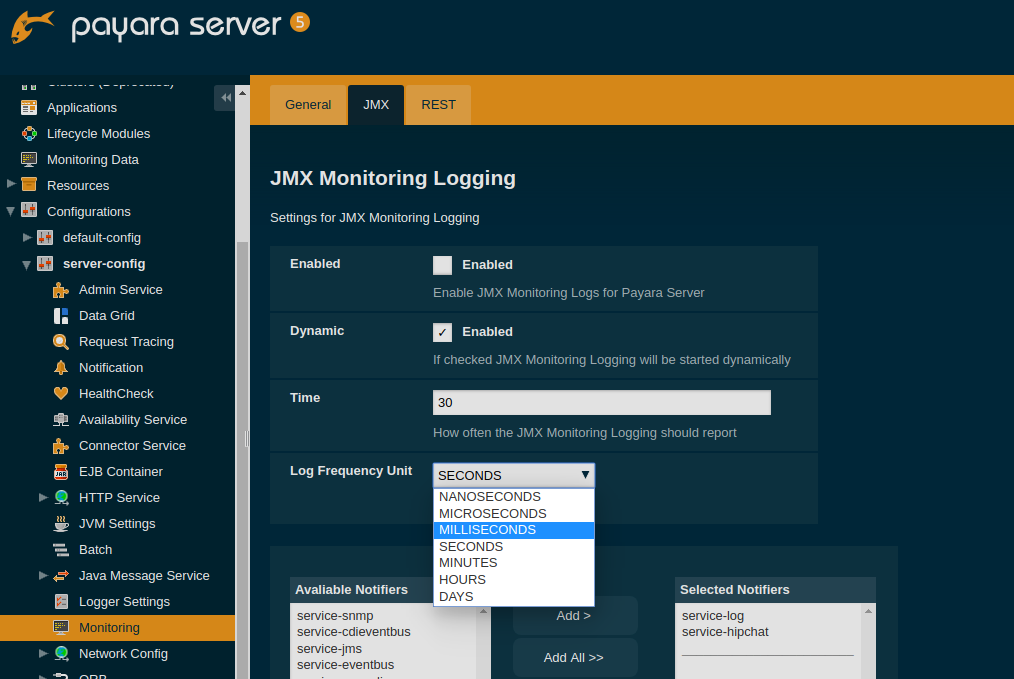The height and width of the screenshot is (679, 1014).
Task: Expand the HTTP Service node
Action: click(x=43, y=497)
